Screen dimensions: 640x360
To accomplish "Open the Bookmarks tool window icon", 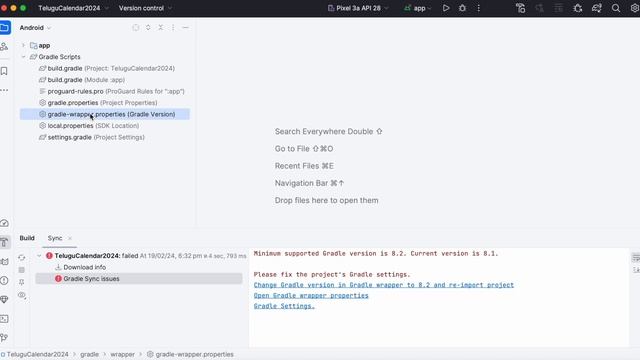I will point(4,71).
